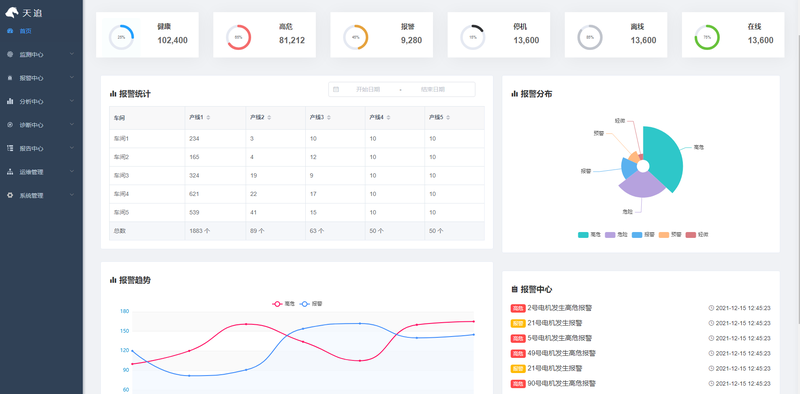
Task: Open the 报告中心 sidebar menu item
Action: click(x=41, y=149)
